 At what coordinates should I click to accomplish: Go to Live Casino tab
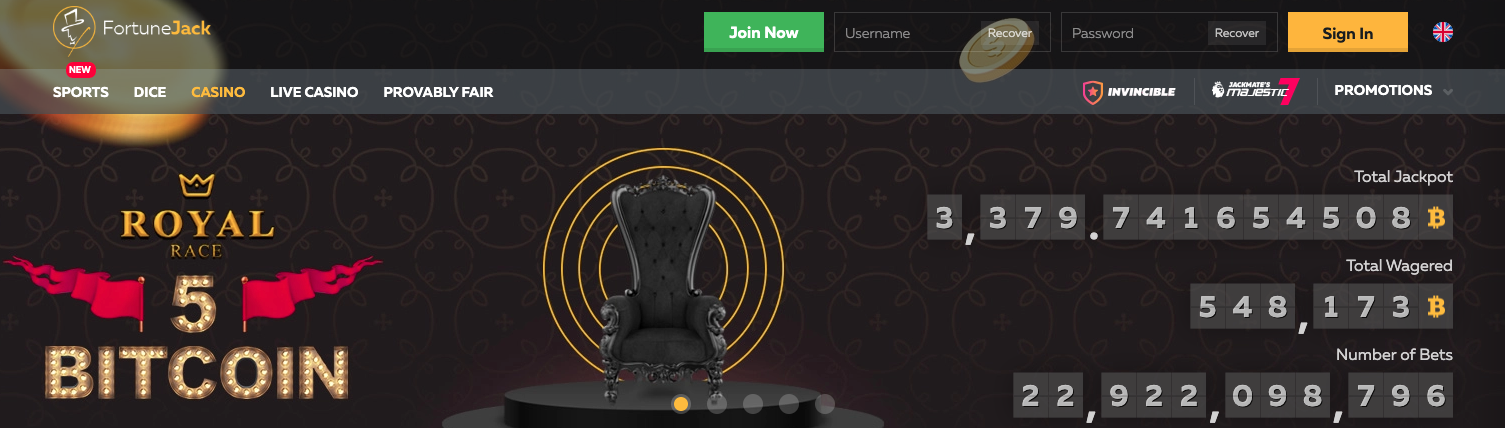(x=314, y=92)
